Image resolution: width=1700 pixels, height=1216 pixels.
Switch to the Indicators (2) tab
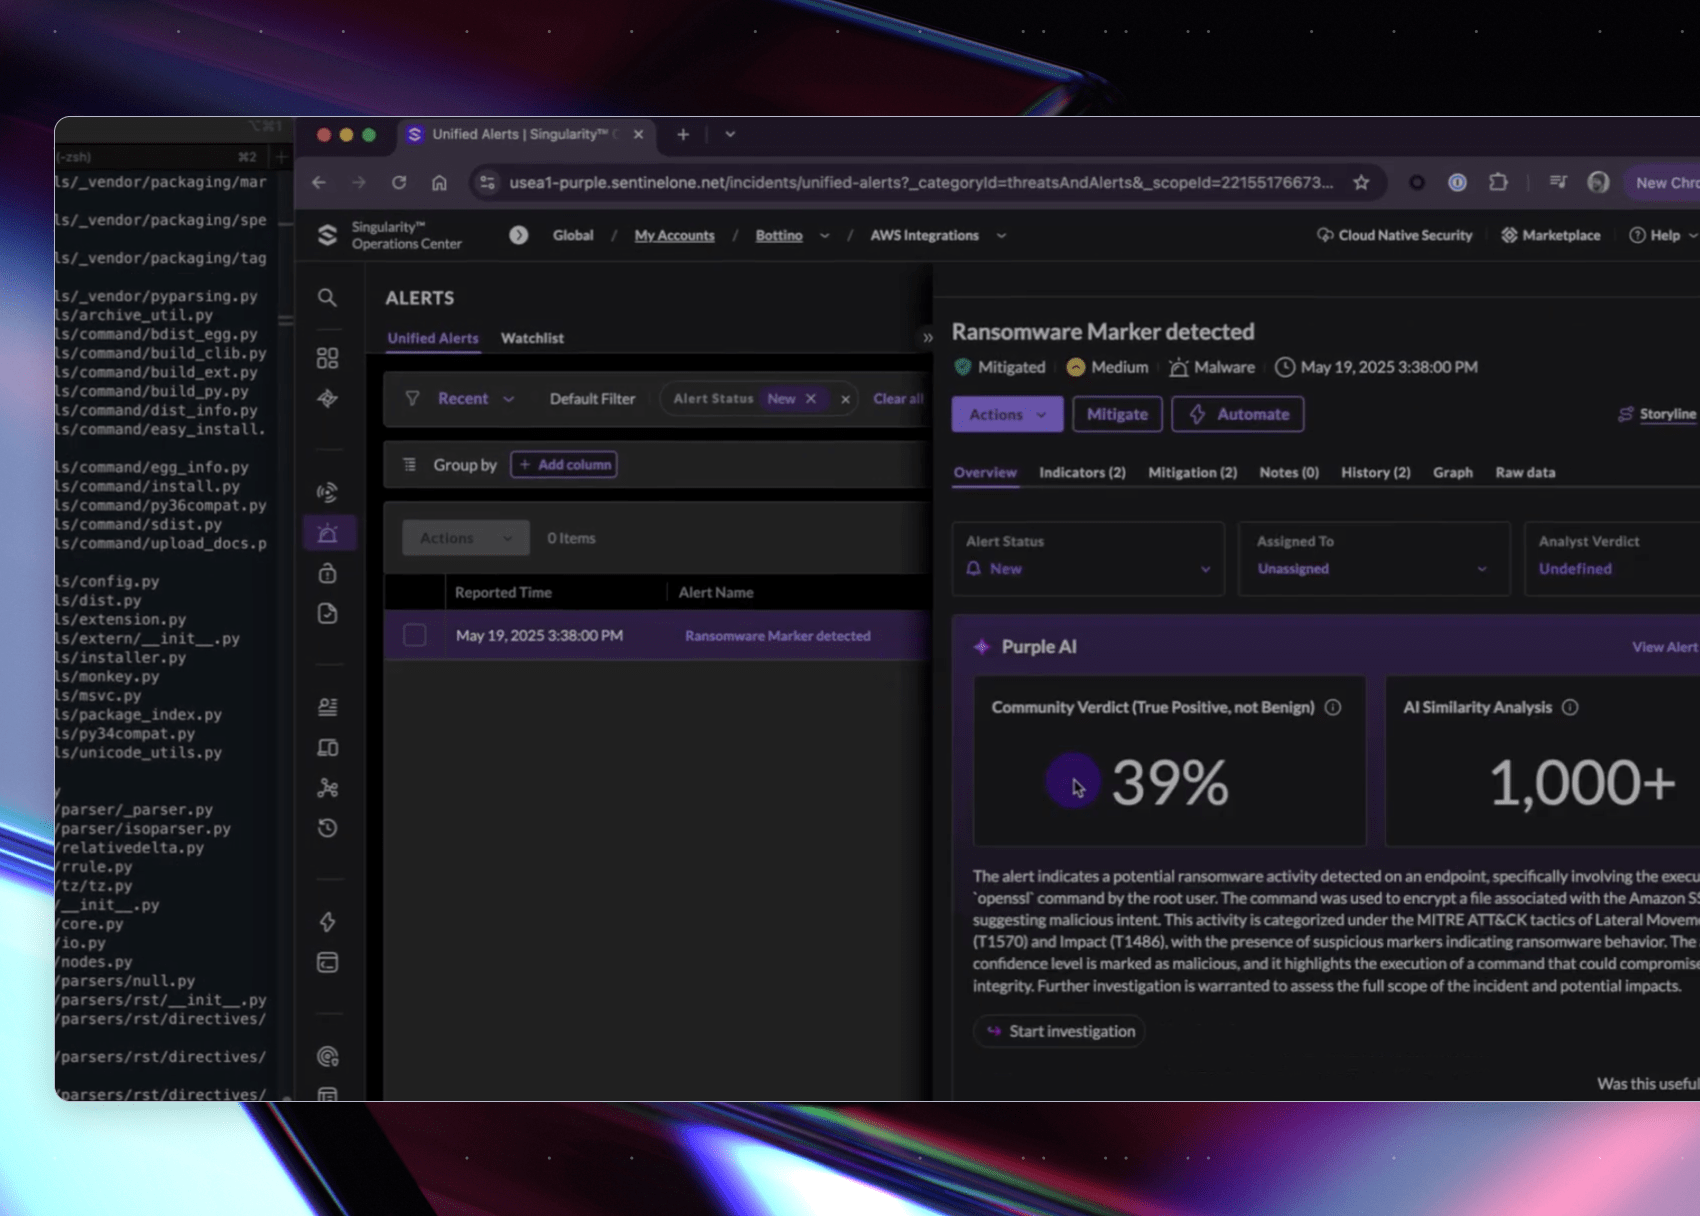tap(1082, 473)
